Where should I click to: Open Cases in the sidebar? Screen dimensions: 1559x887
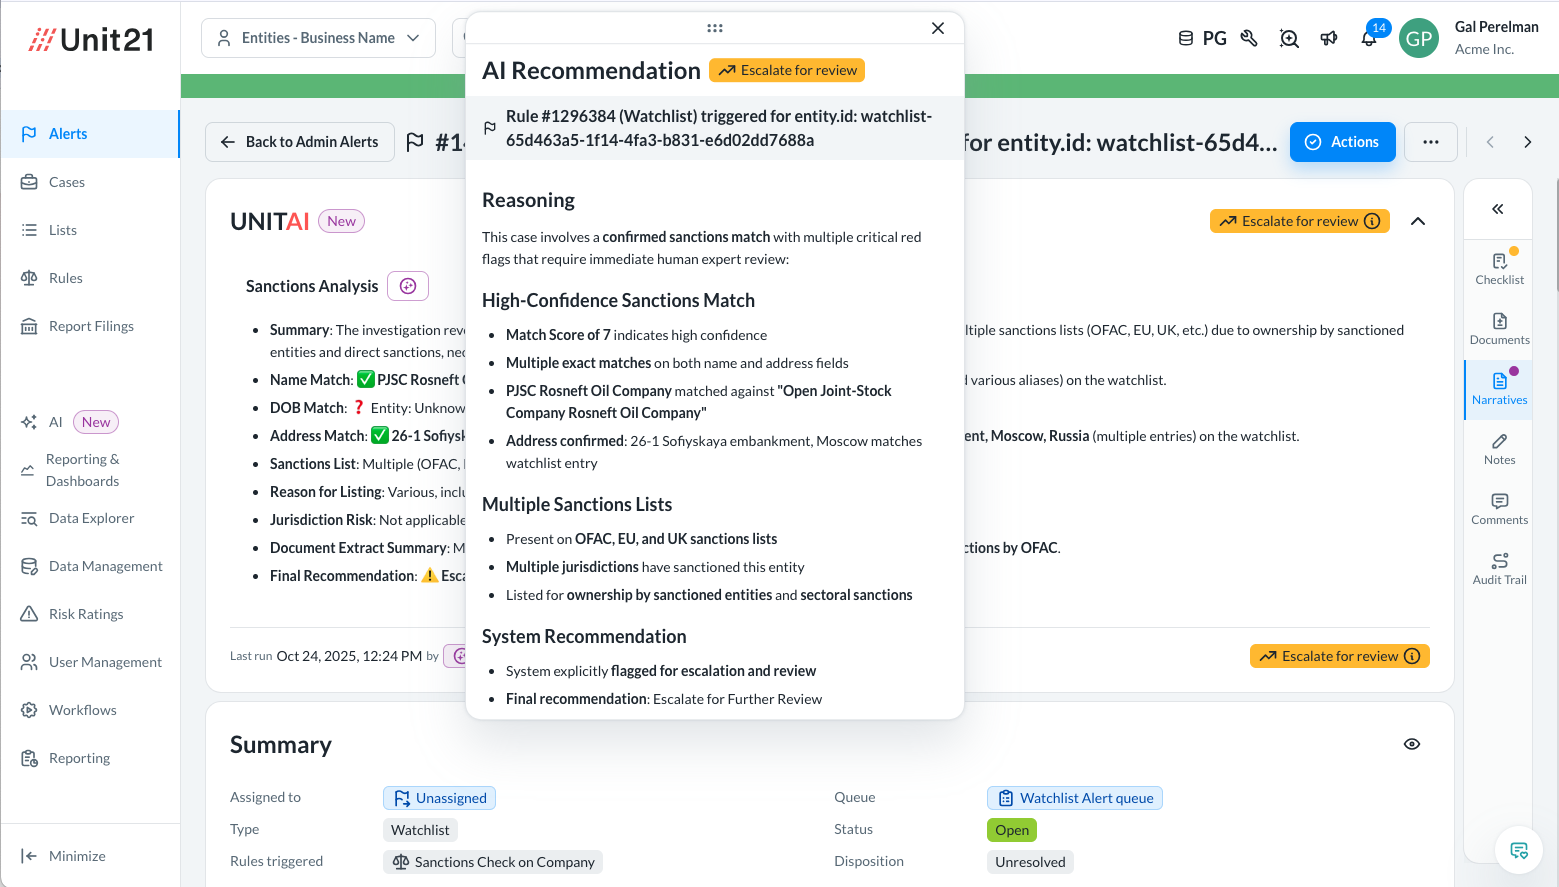(89, 182)
